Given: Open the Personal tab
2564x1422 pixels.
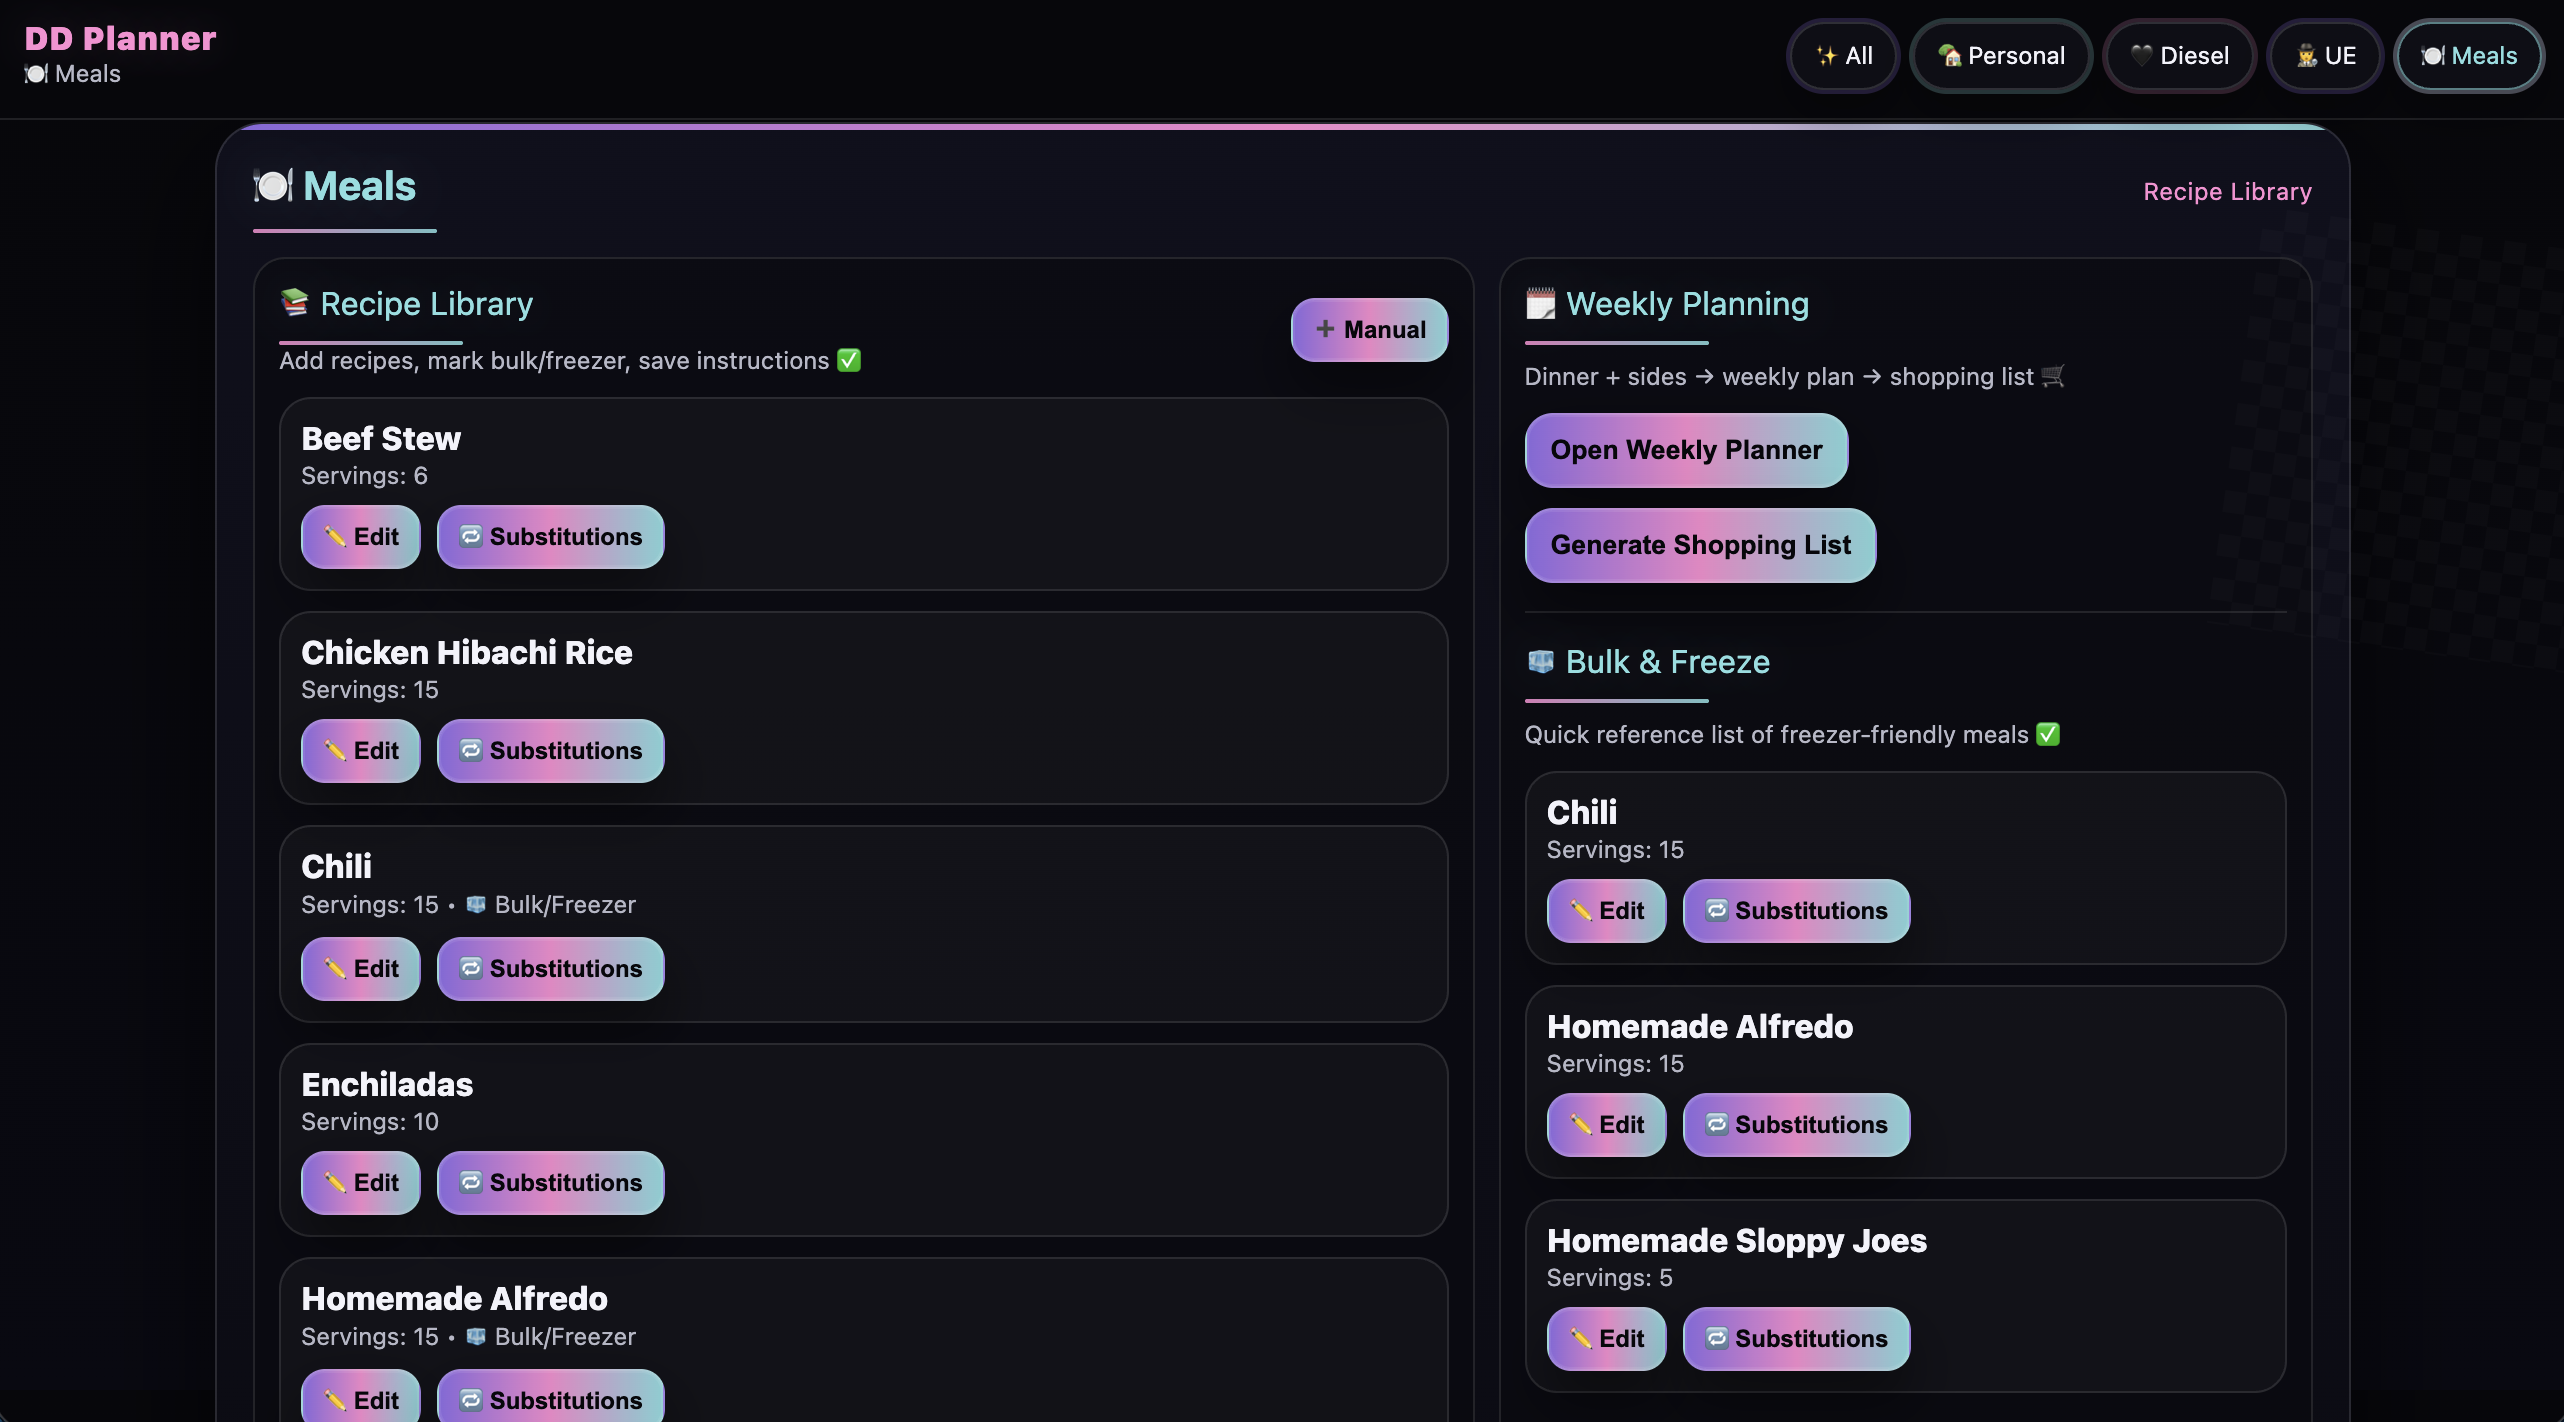Looking at the screenshot, I should [2001, 56].
